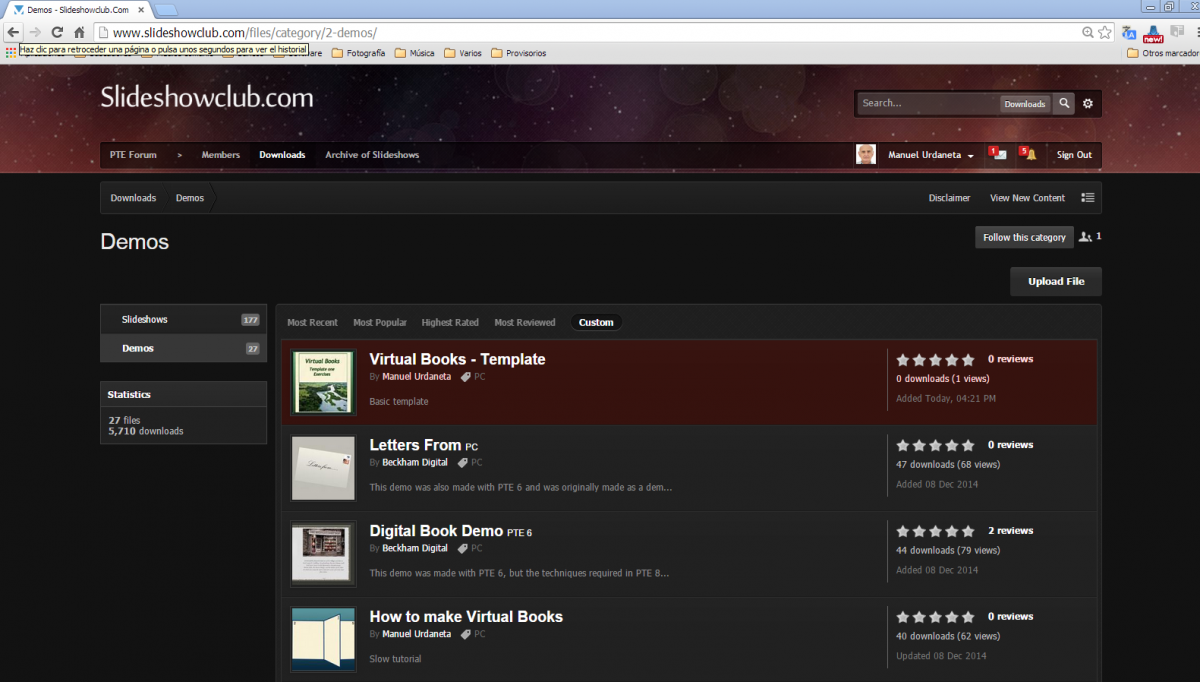The image size is (1200, 682).
Task: Open PTE Forum in the navigation bar
Action: pos(133,155)
